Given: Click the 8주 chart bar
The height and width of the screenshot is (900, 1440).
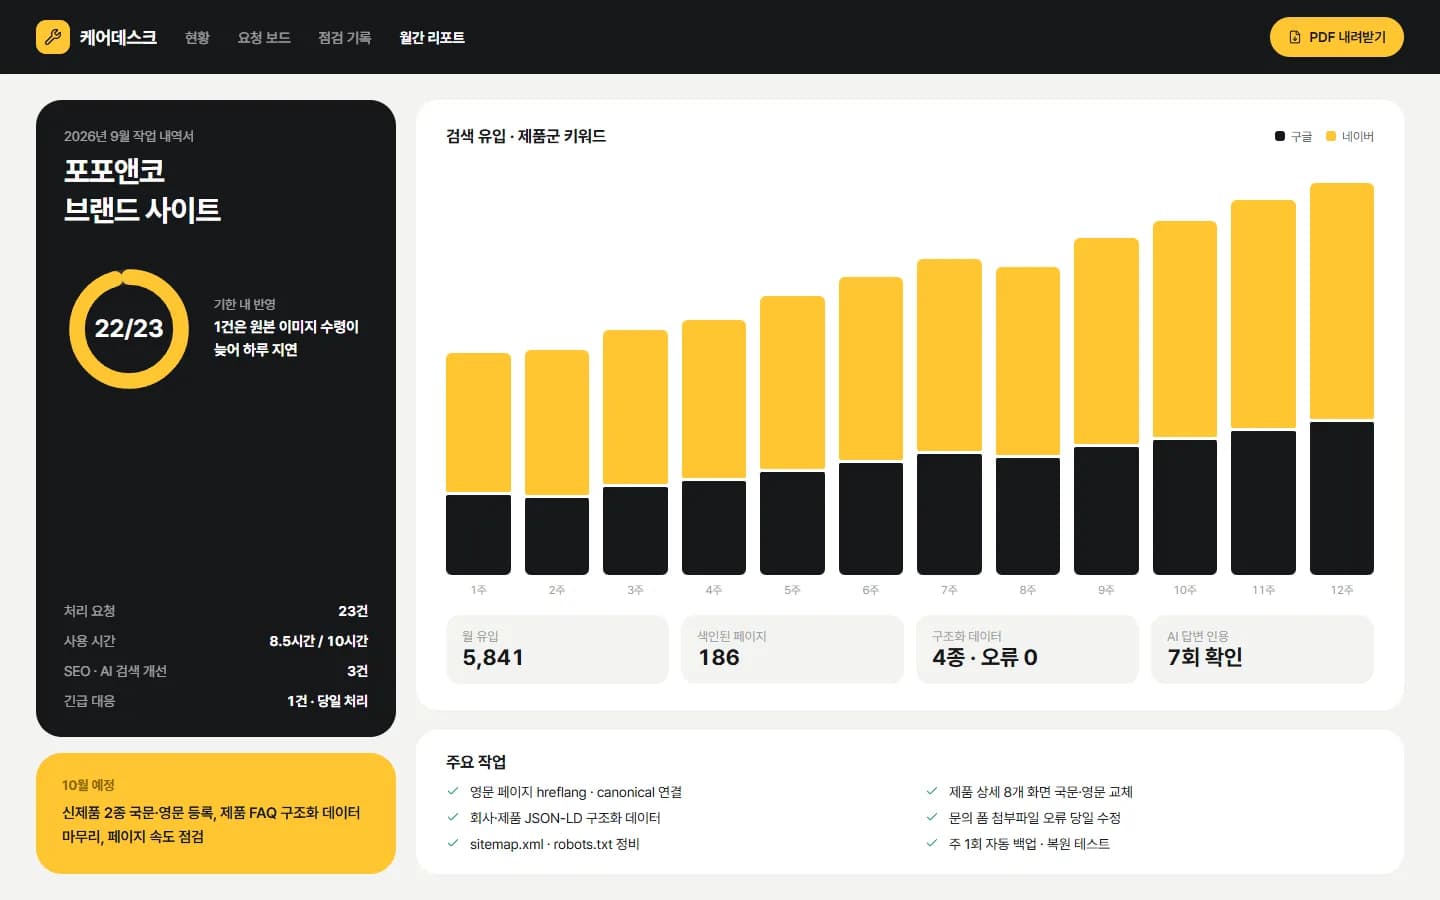Looking at the screenshot, I should pyautogui.click(x=1027, y=421).
